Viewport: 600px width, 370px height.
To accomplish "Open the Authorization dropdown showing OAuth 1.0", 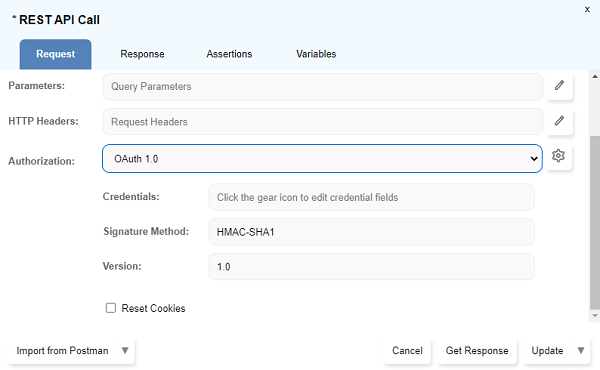I will (x=322, y=158).
